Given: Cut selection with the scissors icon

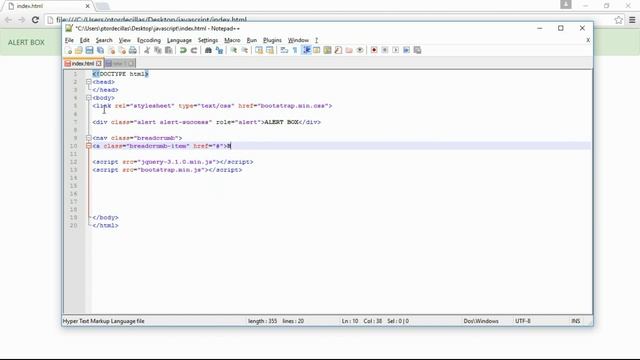Looking at the screenshot, I should pos(147,50).
